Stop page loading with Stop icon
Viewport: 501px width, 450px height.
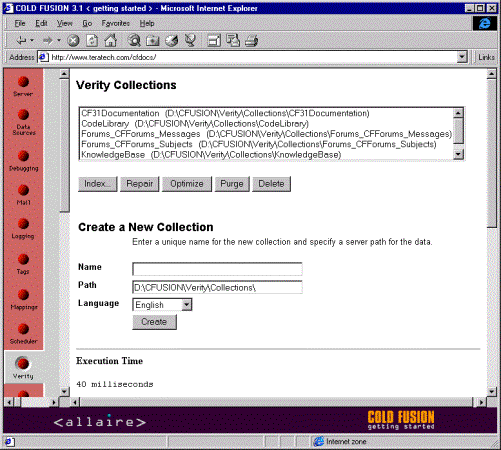click(x=73, y=41)
